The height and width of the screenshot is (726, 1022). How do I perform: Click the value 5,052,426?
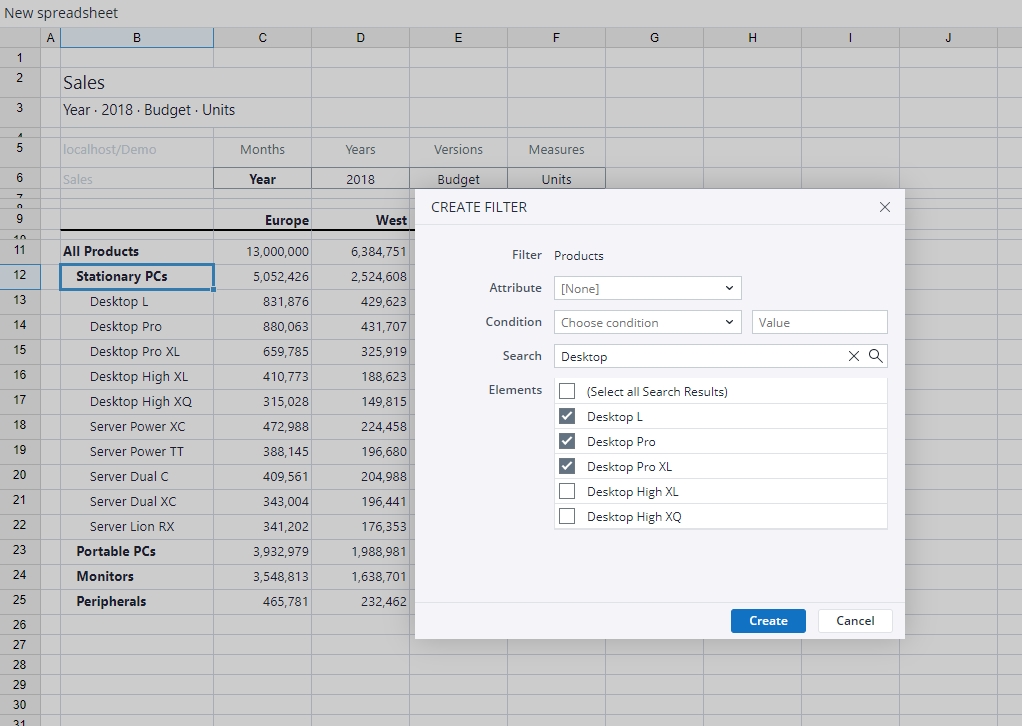pos(281,276)
